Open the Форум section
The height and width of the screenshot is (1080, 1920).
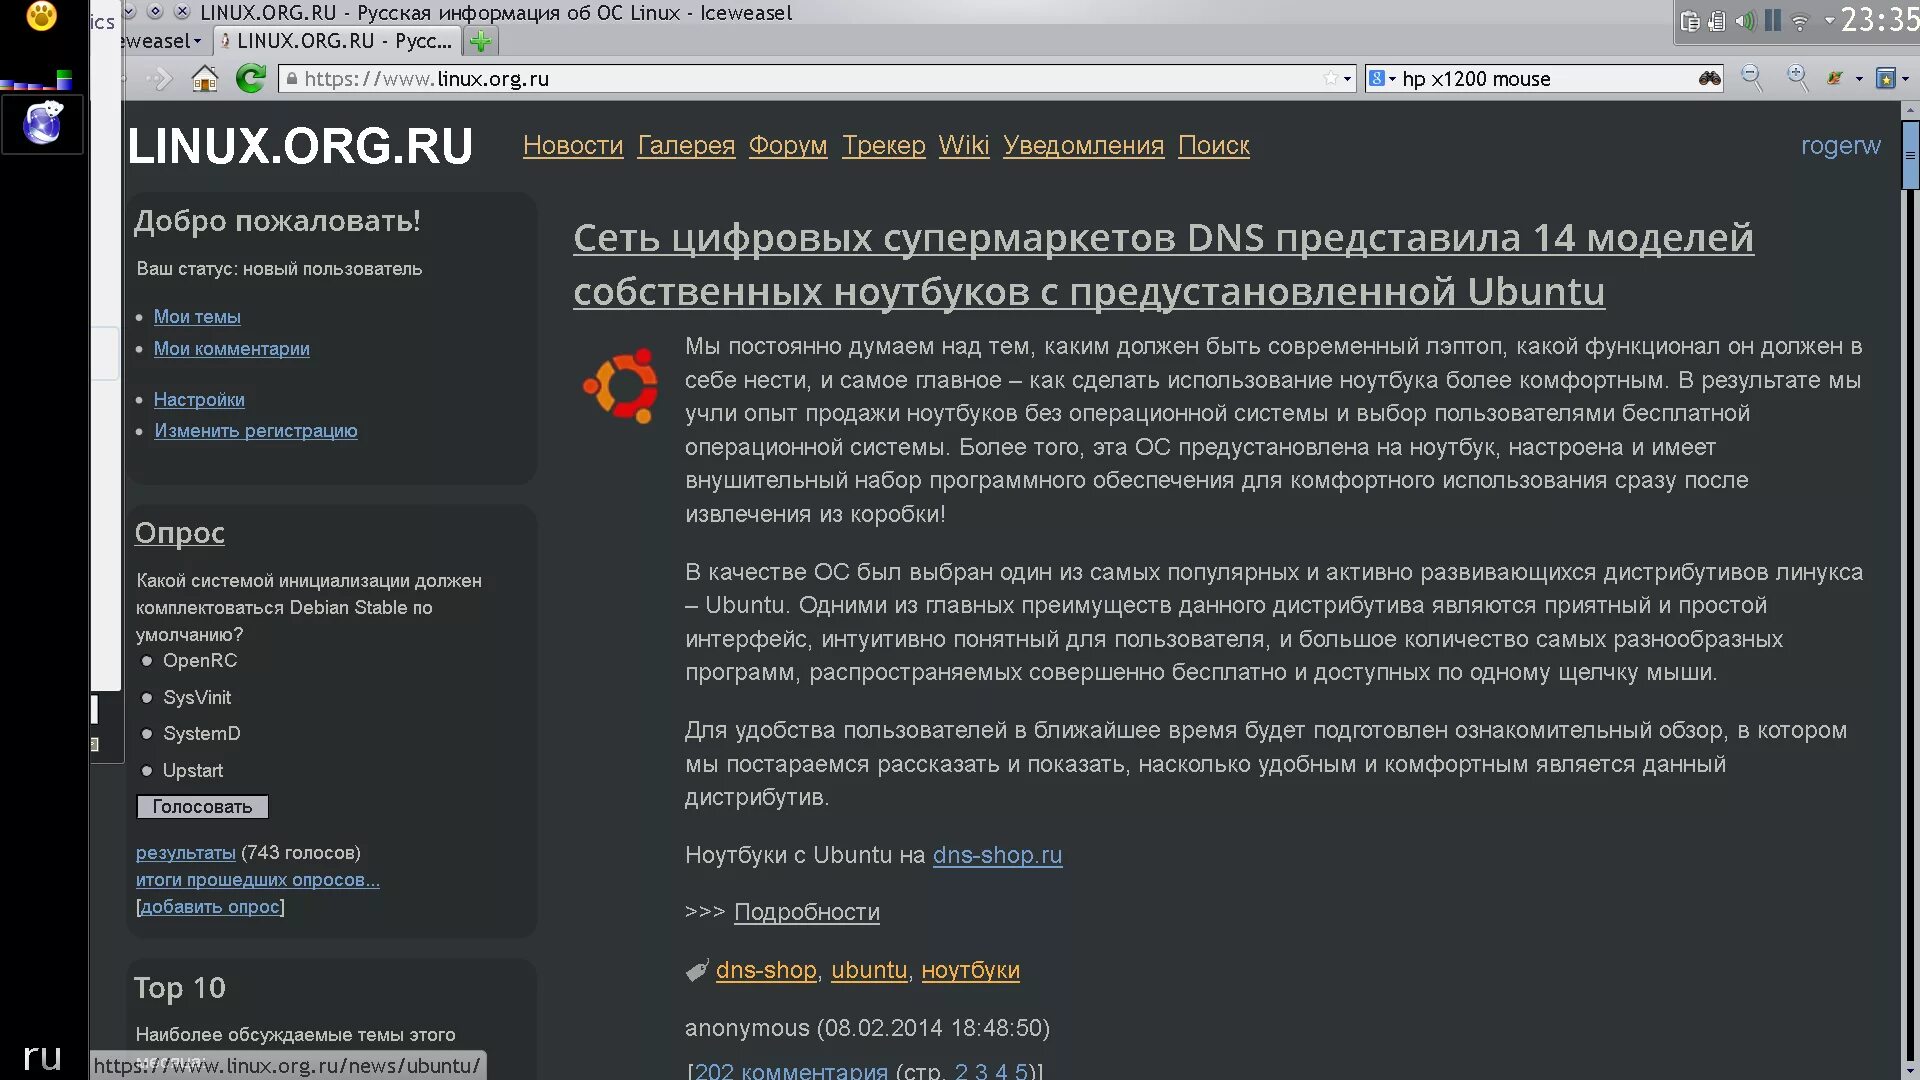tap(788, 146)
